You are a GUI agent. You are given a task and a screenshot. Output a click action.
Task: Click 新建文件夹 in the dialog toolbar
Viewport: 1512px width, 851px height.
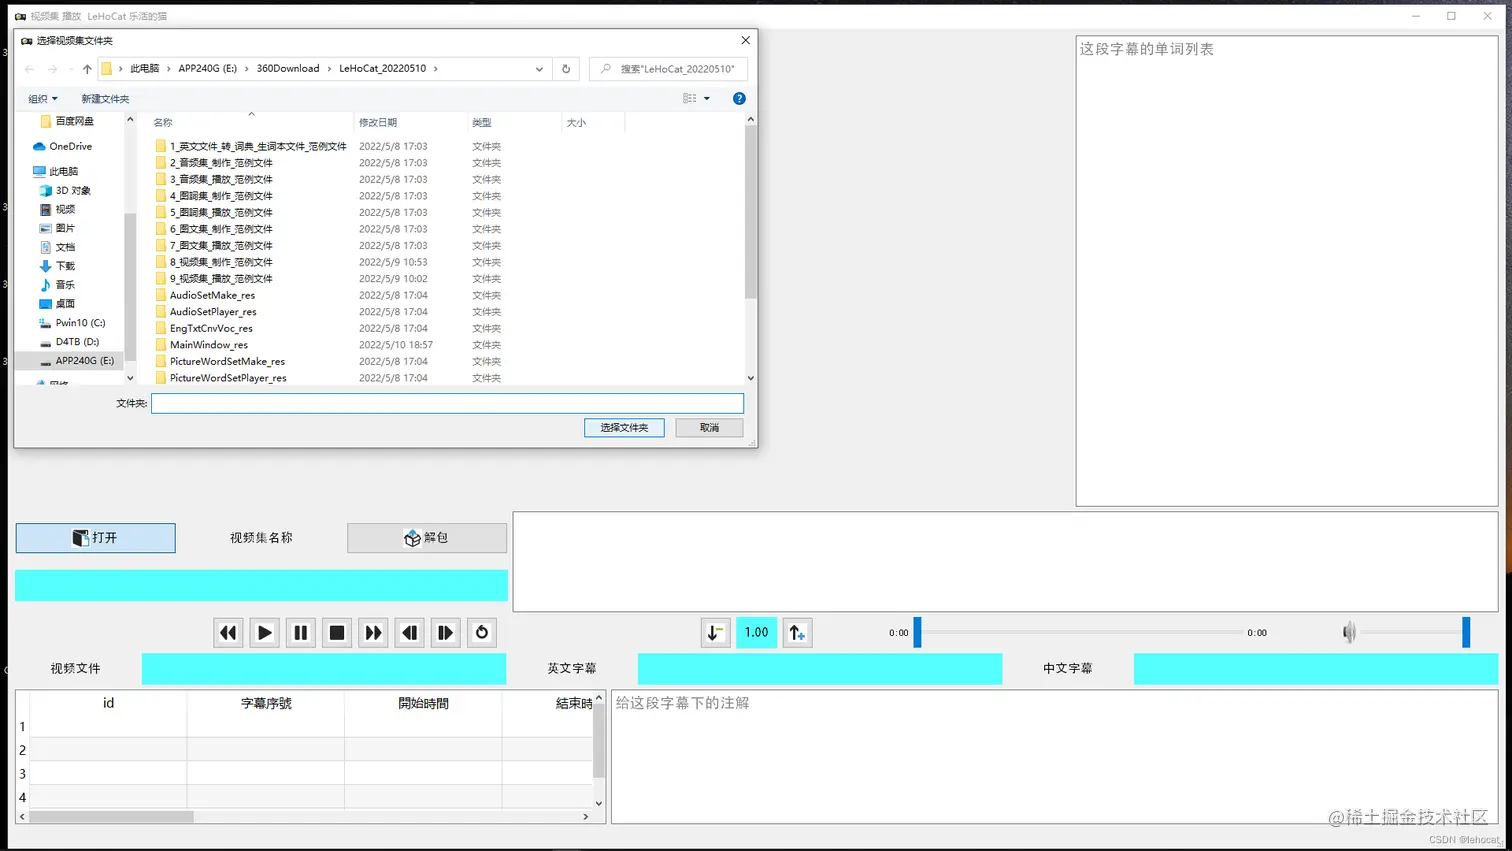(105, 99)
